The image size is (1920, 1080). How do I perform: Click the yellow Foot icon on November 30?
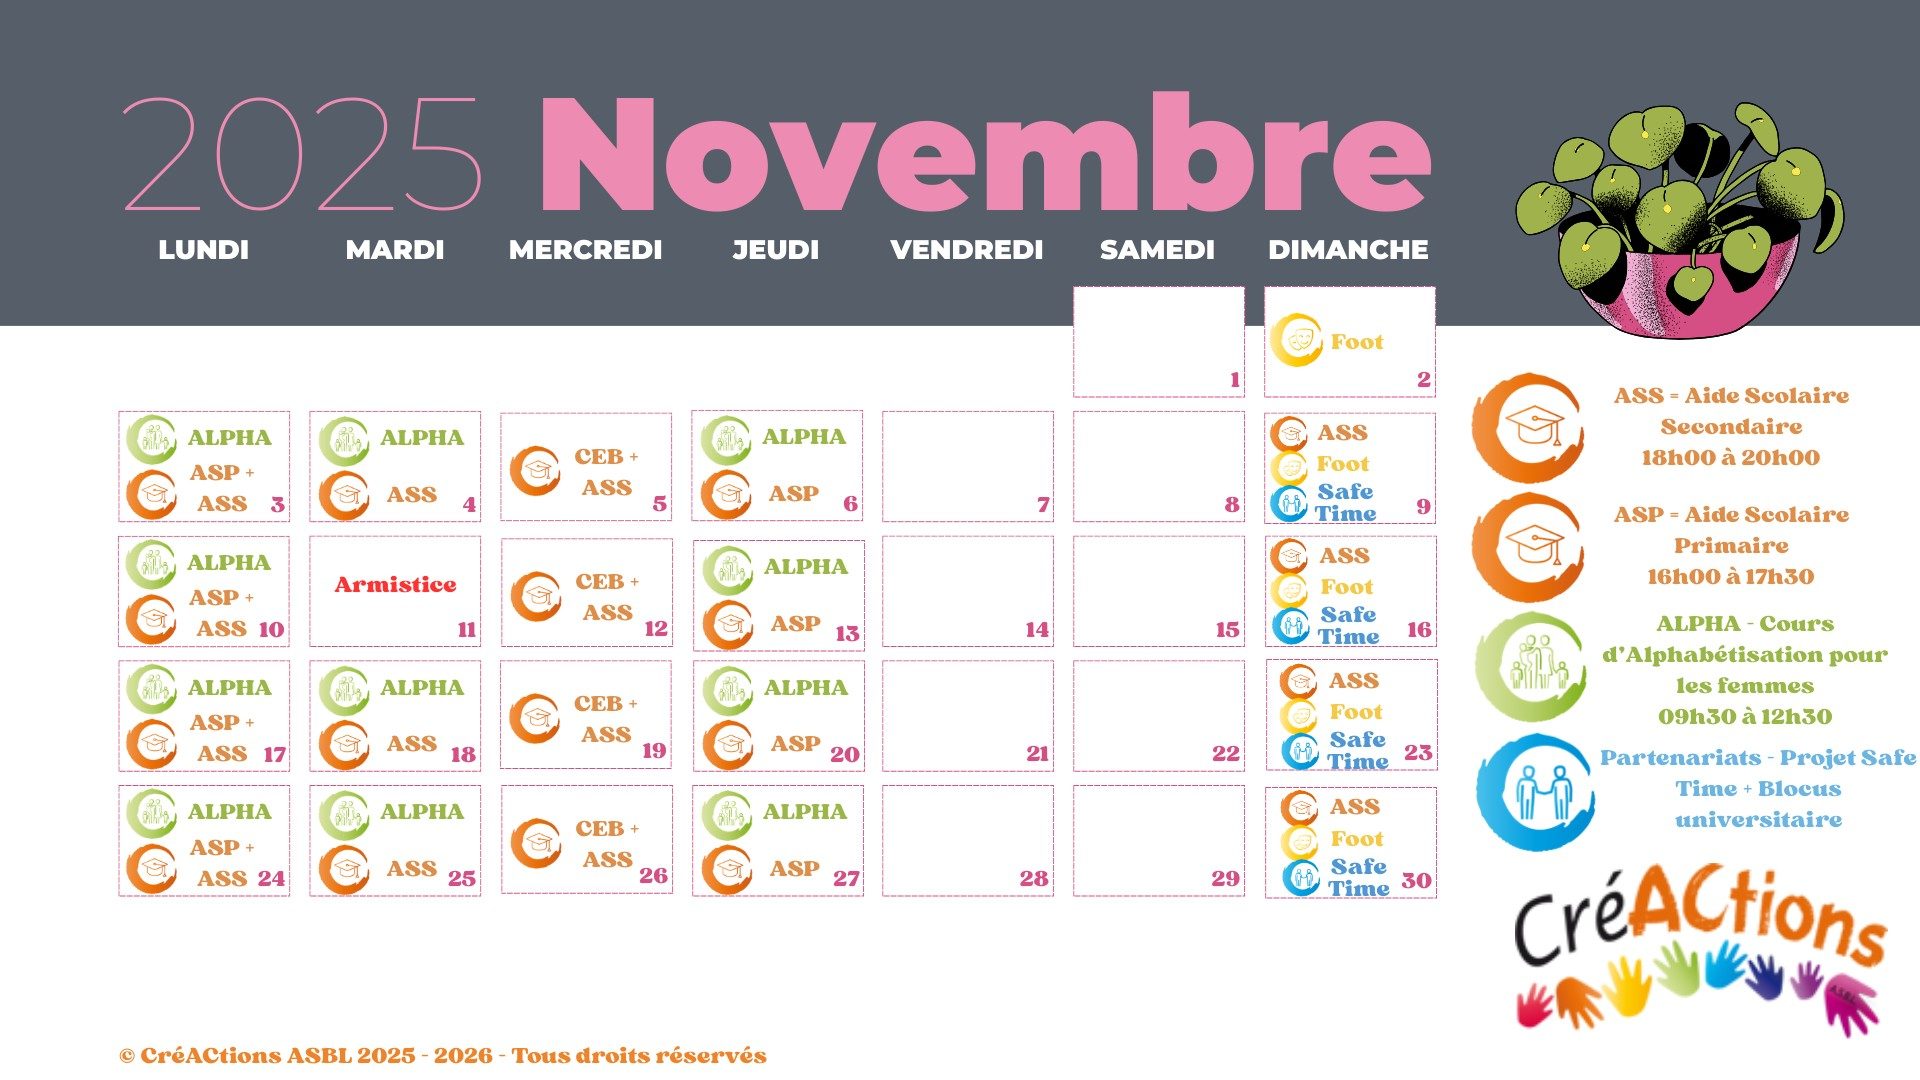[1300, 840]
